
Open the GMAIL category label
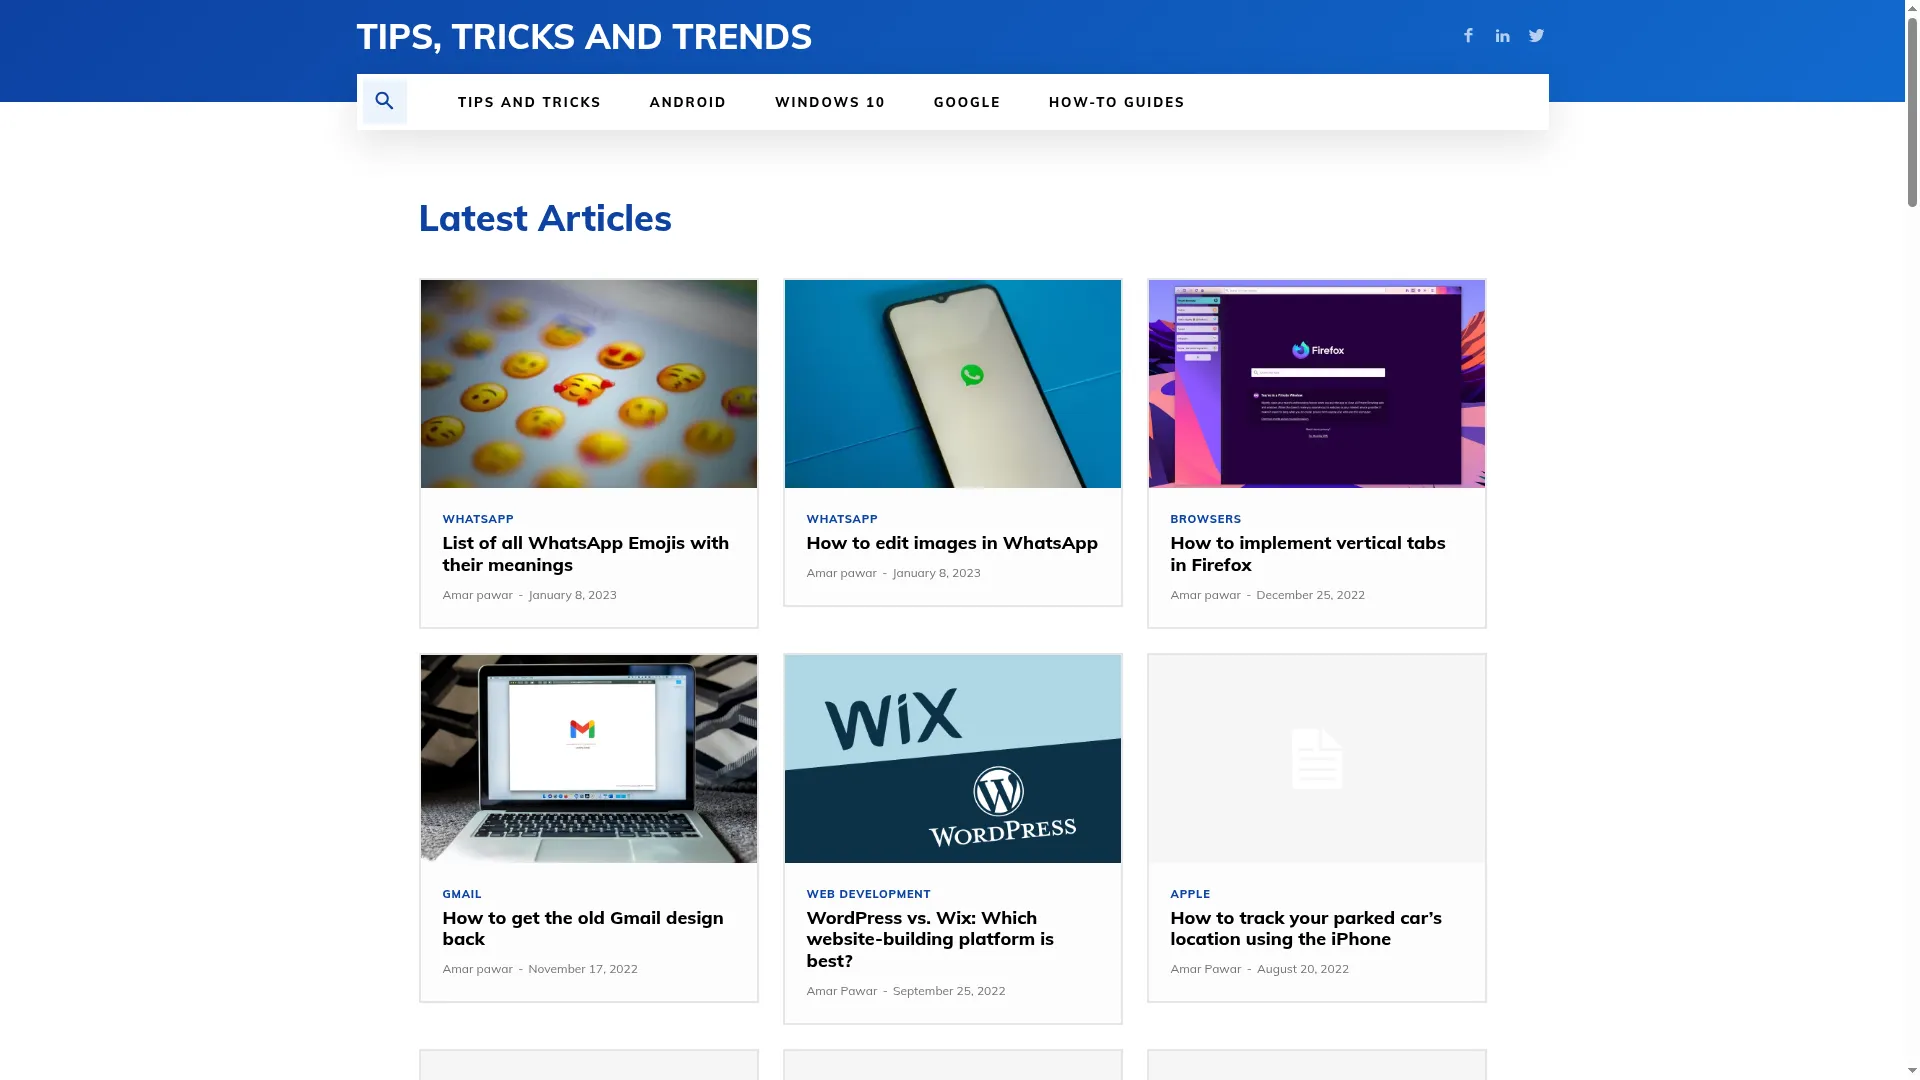click(462, 894)
